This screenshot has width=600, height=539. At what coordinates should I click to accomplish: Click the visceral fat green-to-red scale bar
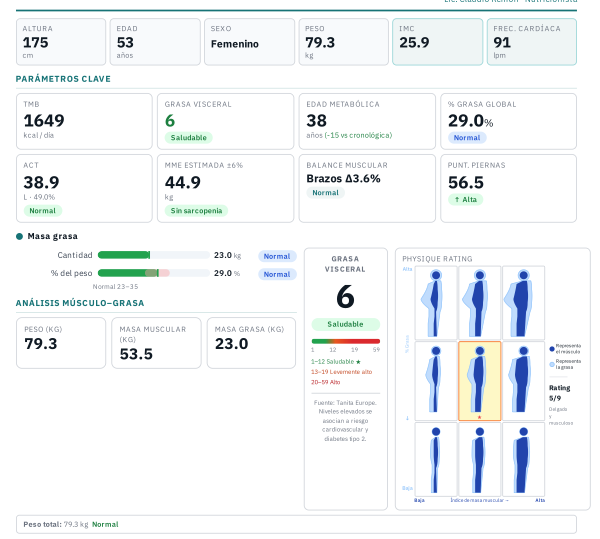[x=346, y=341]
